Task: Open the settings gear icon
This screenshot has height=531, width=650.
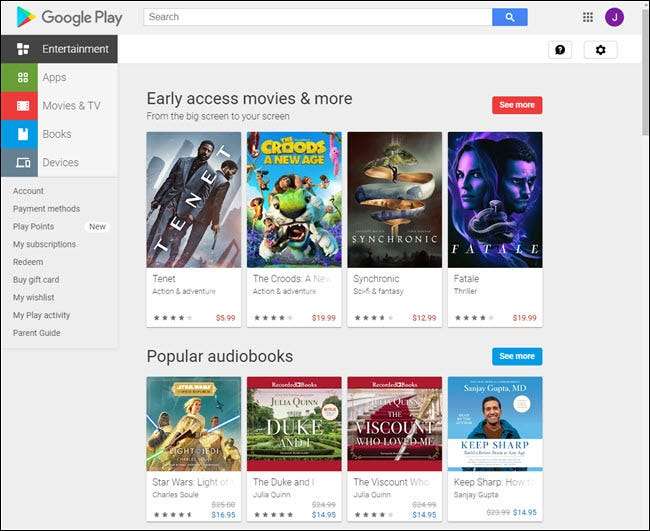Action: point(600,50)
